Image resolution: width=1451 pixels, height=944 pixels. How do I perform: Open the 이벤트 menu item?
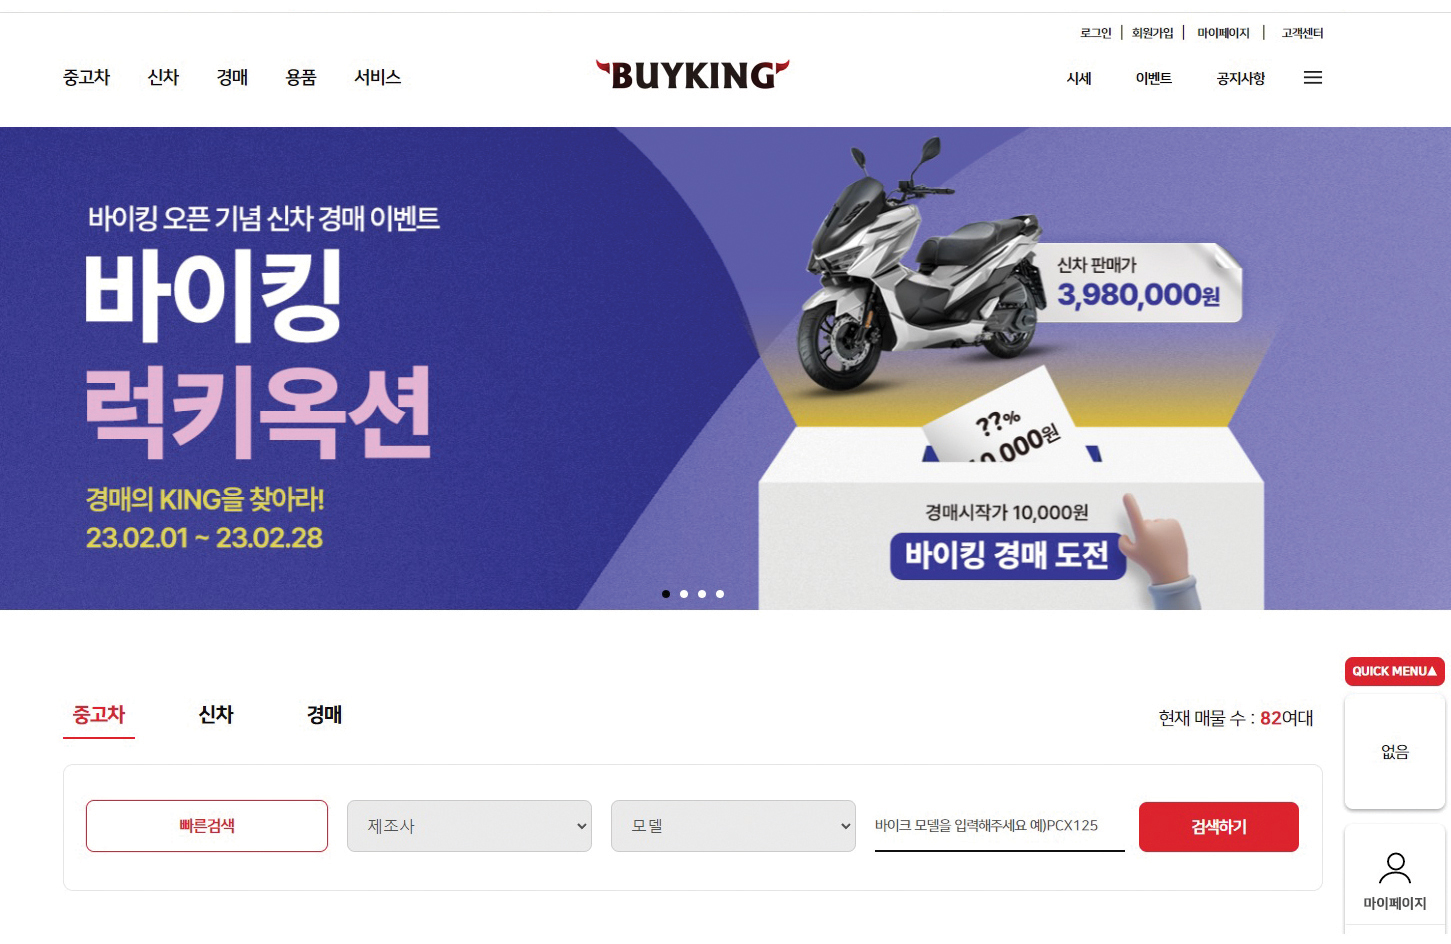point(1153,78)
